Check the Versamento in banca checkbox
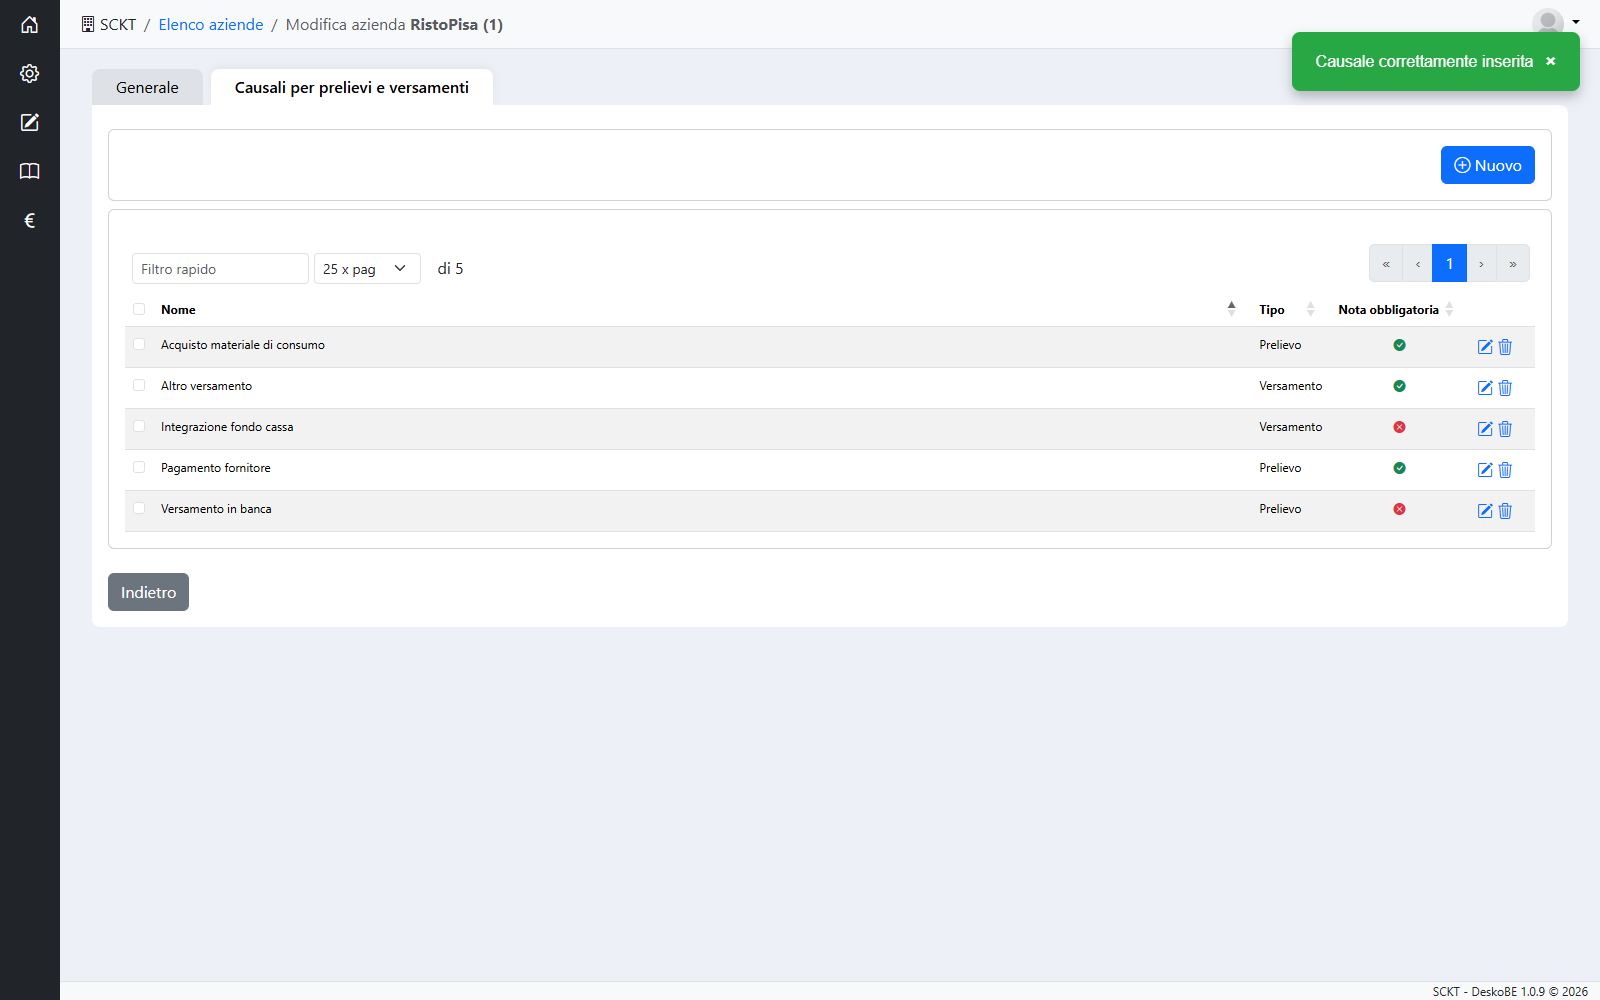 [x=139, y=508]
